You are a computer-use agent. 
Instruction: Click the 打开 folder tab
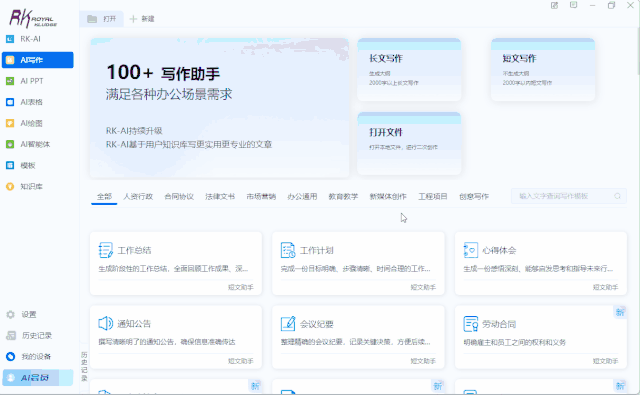[102, 19]
